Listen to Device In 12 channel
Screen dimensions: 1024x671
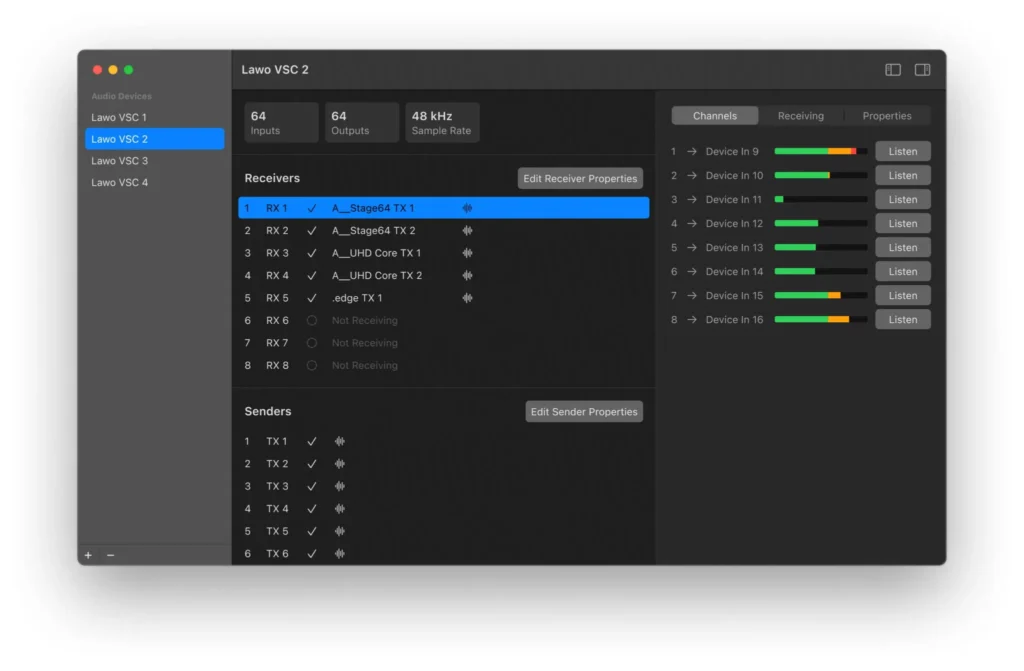pyautogui.click(x=902, y=224)
